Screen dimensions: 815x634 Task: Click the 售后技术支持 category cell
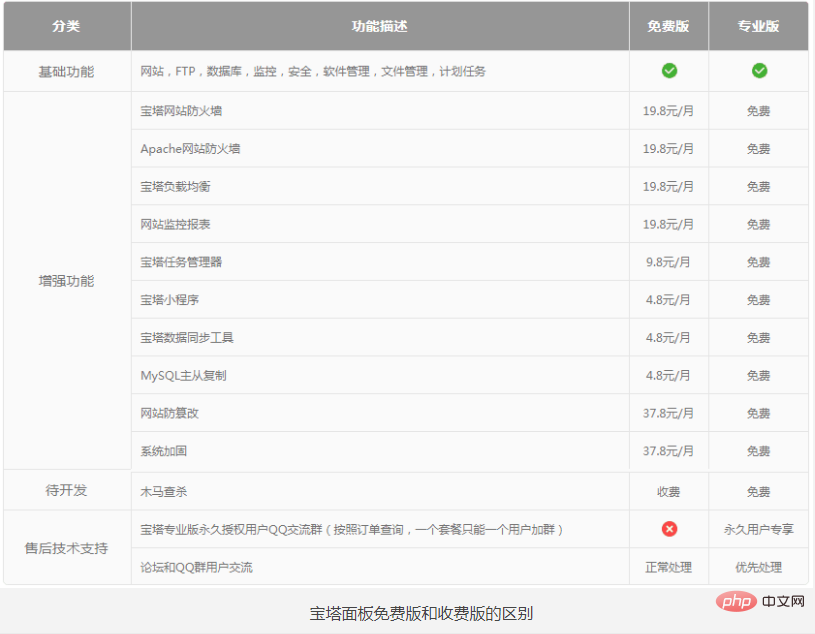[66, 548]
